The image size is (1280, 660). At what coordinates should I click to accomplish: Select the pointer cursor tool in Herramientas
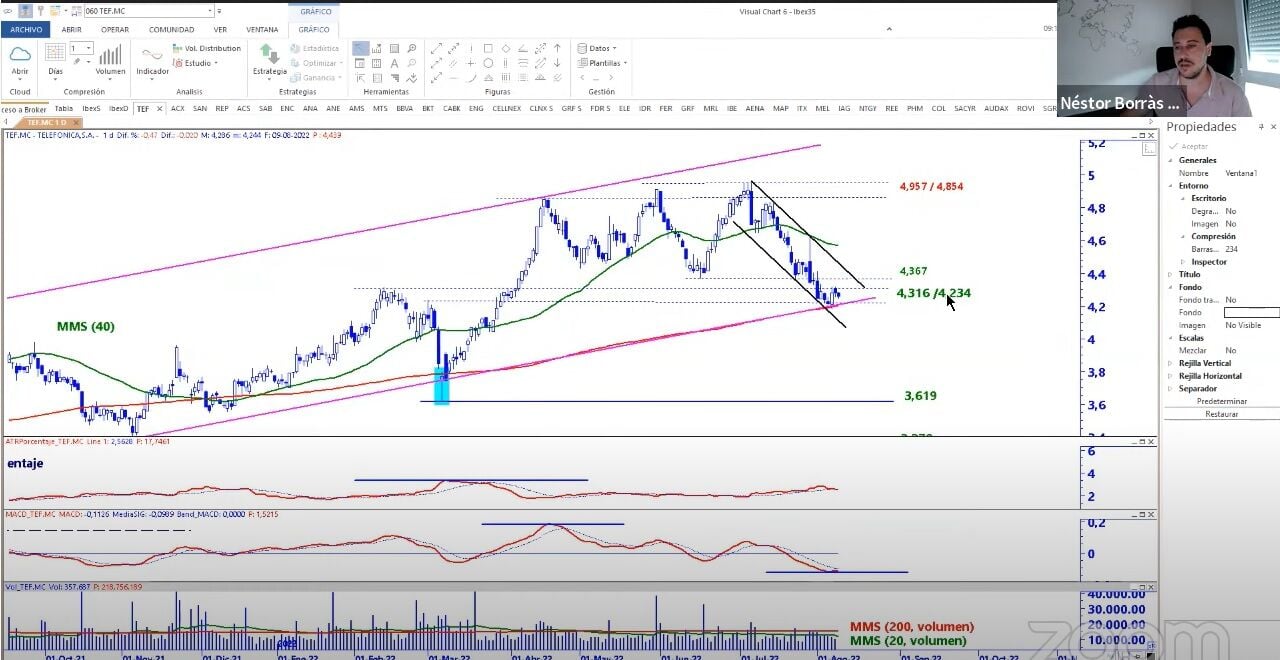tap(360, 48)
